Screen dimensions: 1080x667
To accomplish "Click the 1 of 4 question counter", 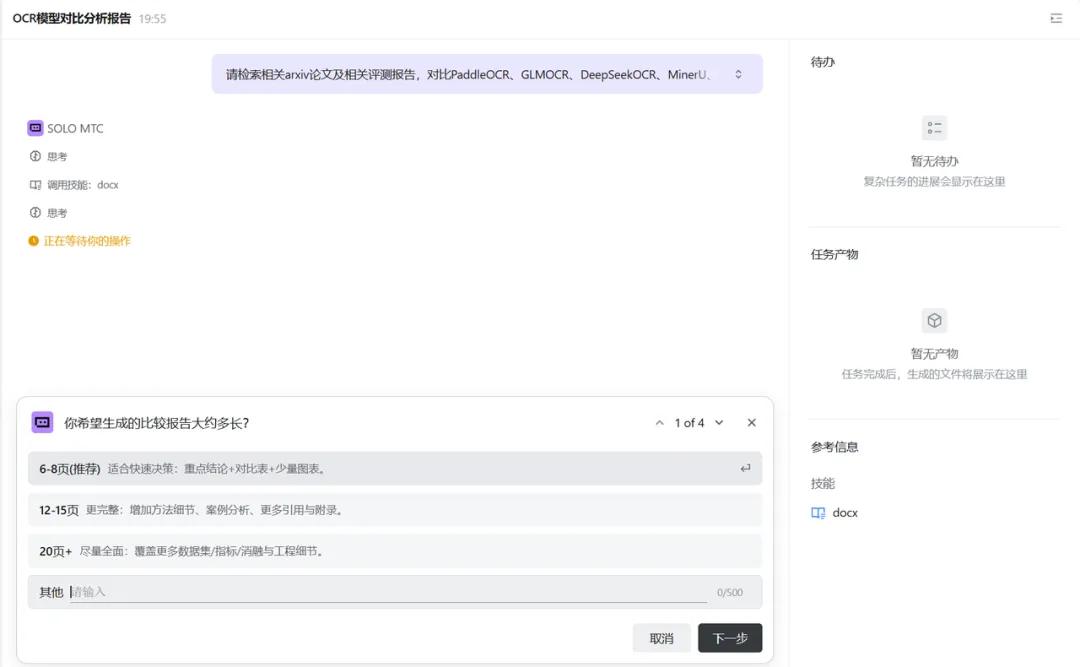I will tap(689, 423).
